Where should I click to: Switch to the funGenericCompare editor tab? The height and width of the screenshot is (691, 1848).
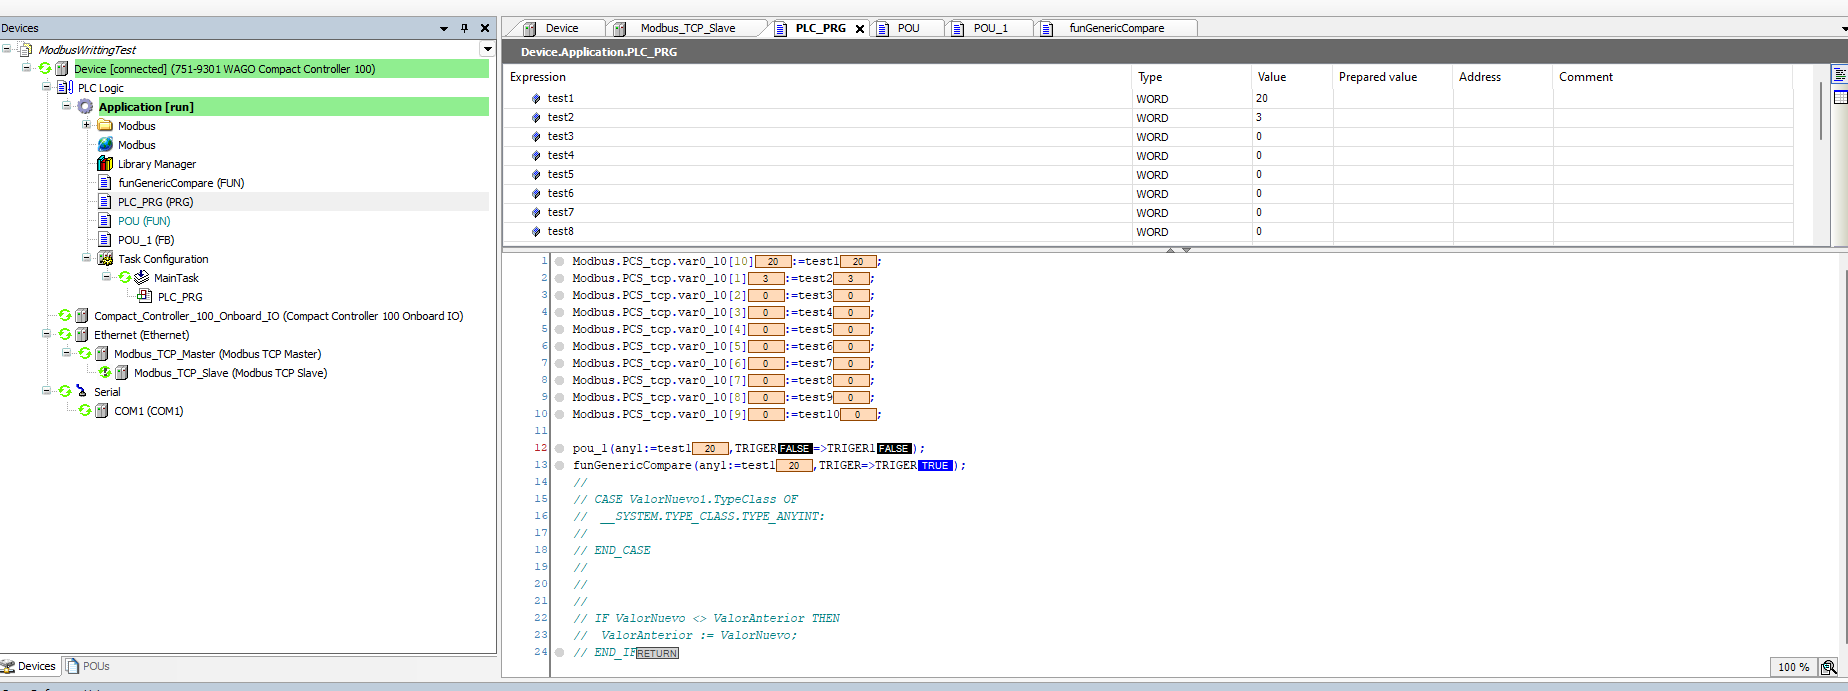pyautogui.click(x=1116, y=28)
